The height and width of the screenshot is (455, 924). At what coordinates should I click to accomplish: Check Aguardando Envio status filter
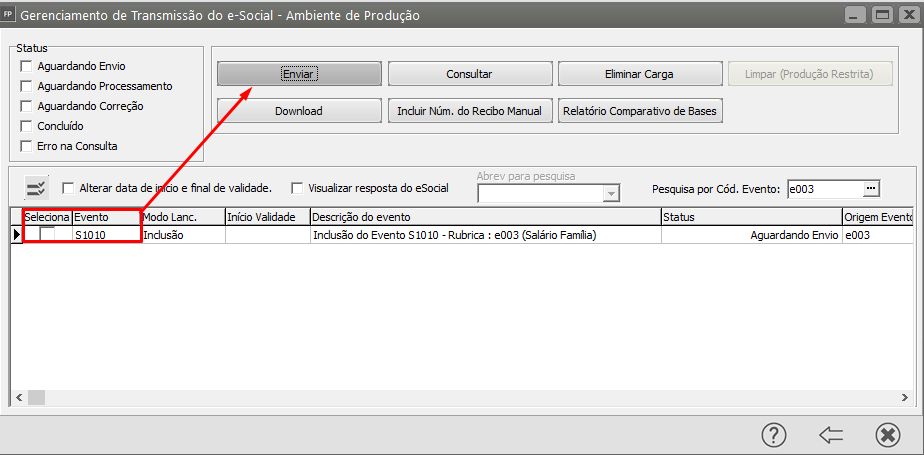26,66
